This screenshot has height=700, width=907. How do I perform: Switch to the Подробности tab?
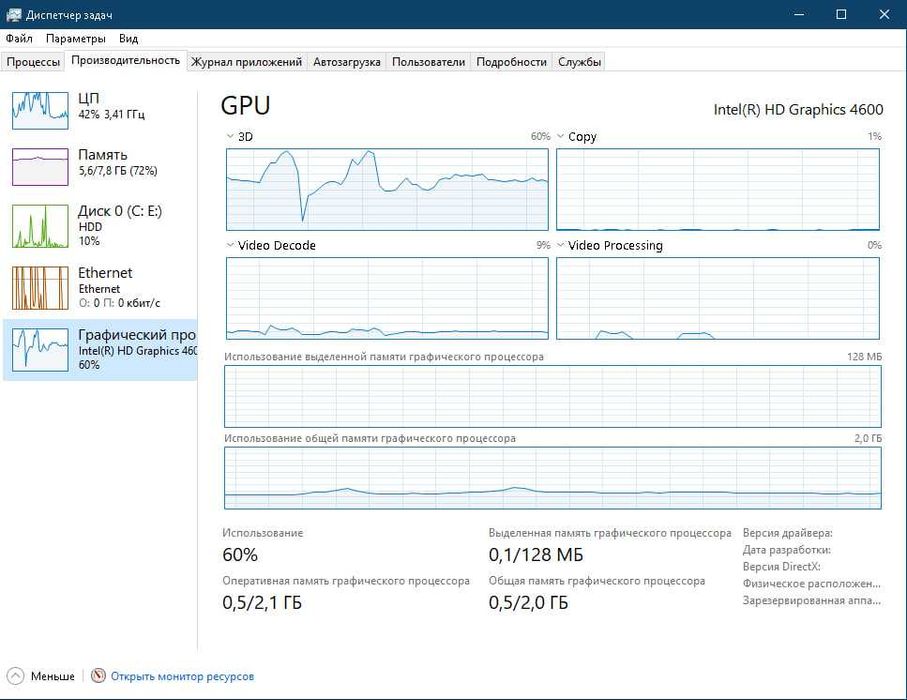511,62
